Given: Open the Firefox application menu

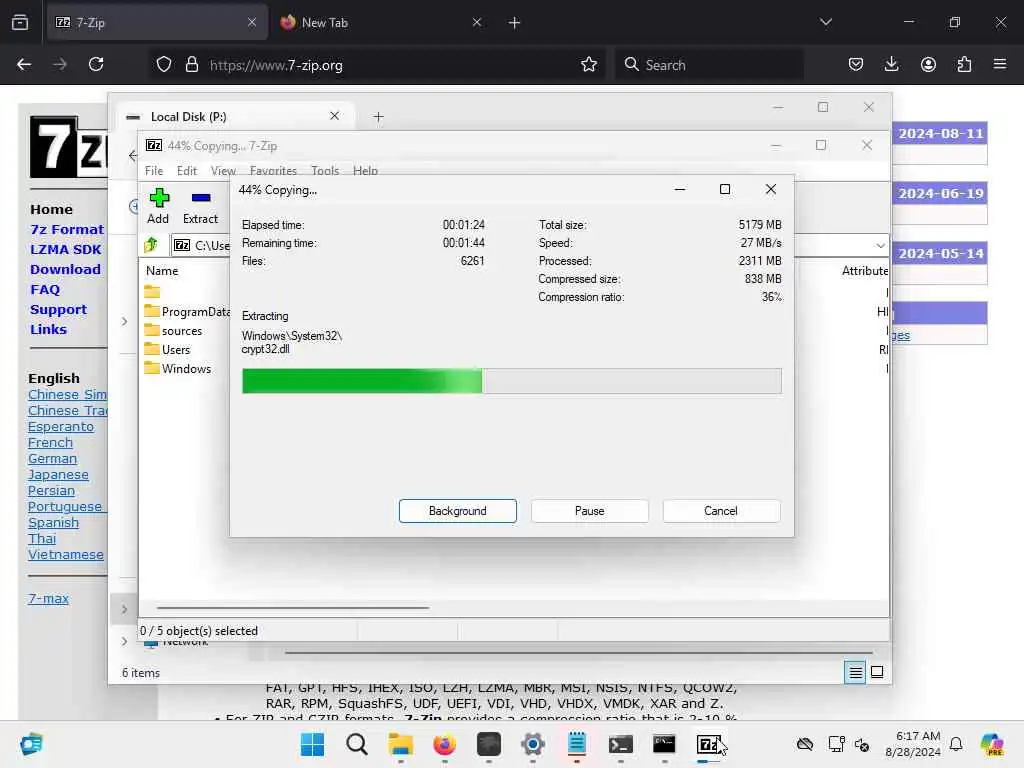Looking at the screenshot, I should [1000, 64].
